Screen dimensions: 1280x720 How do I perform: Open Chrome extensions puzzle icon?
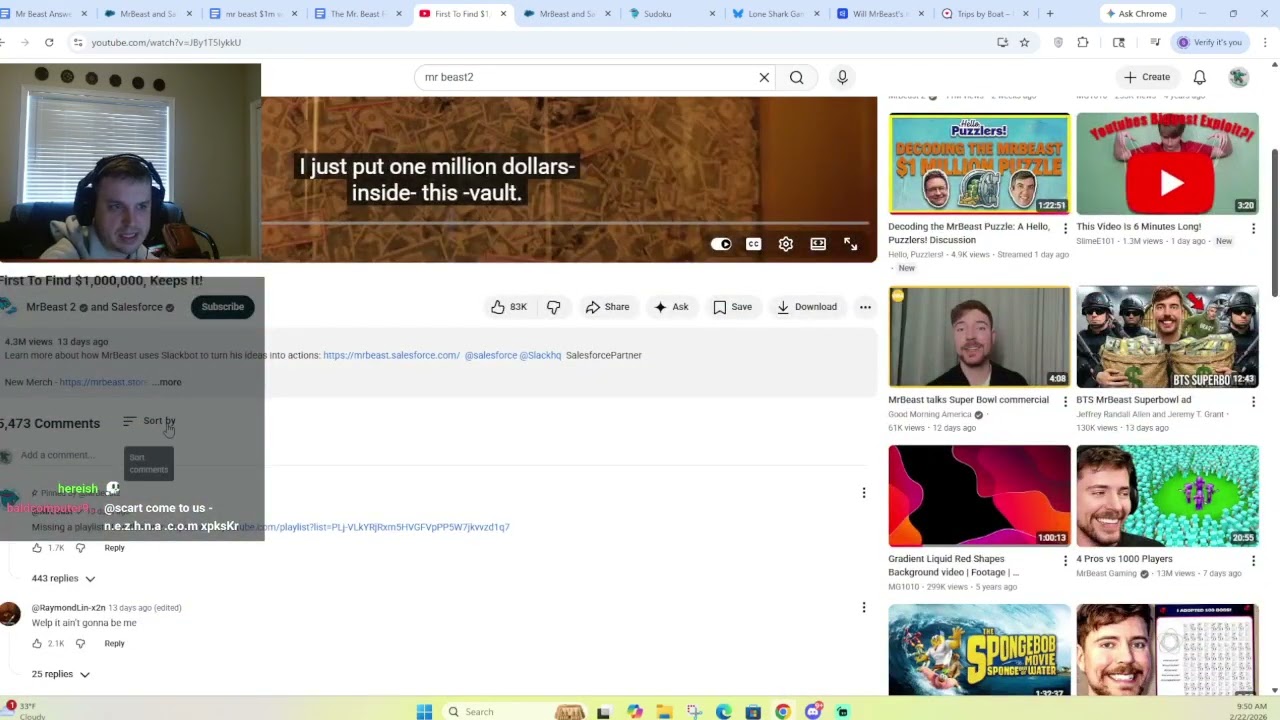(x=1083, y=42)
